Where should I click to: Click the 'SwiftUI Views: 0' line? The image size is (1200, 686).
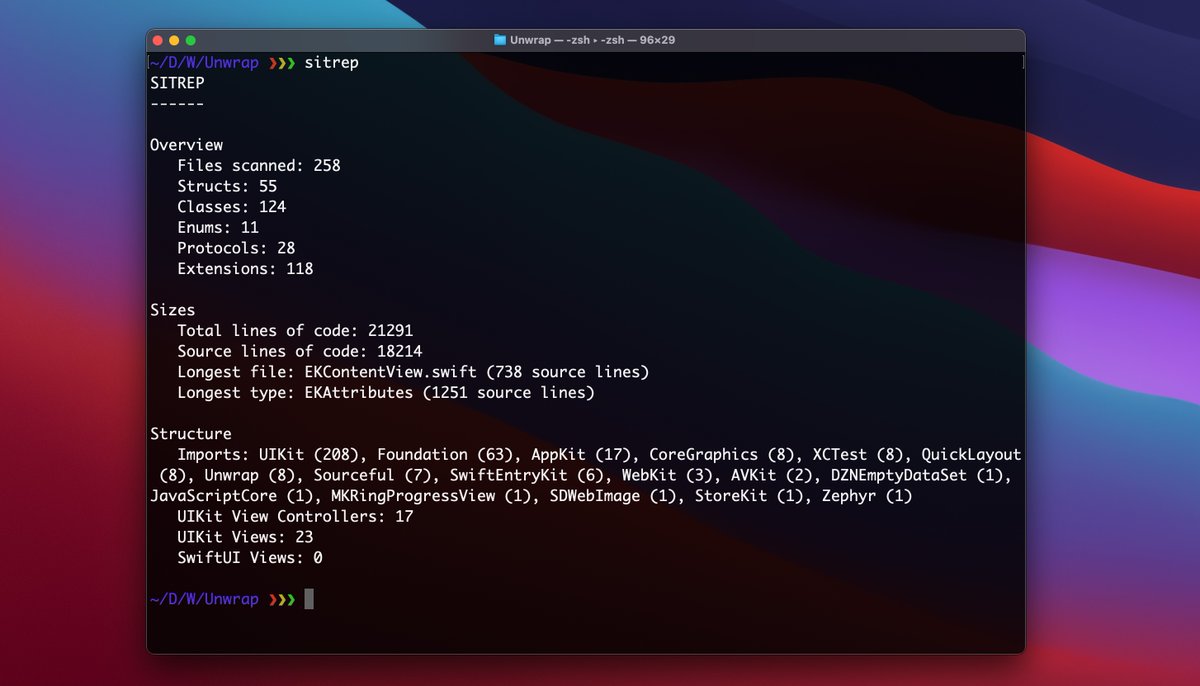250,558
